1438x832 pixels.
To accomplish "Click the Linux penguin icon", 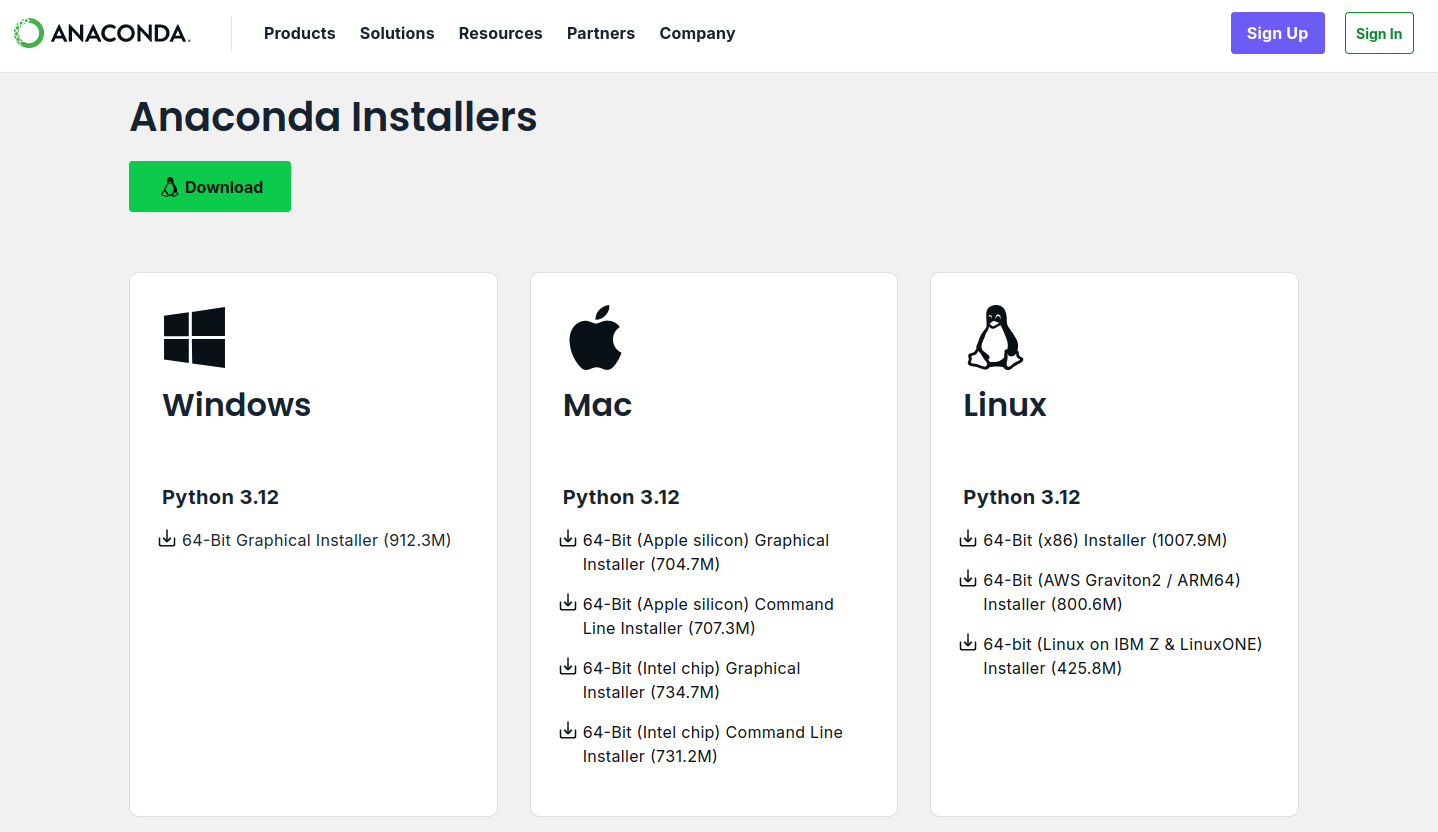I will coord(995,338).
